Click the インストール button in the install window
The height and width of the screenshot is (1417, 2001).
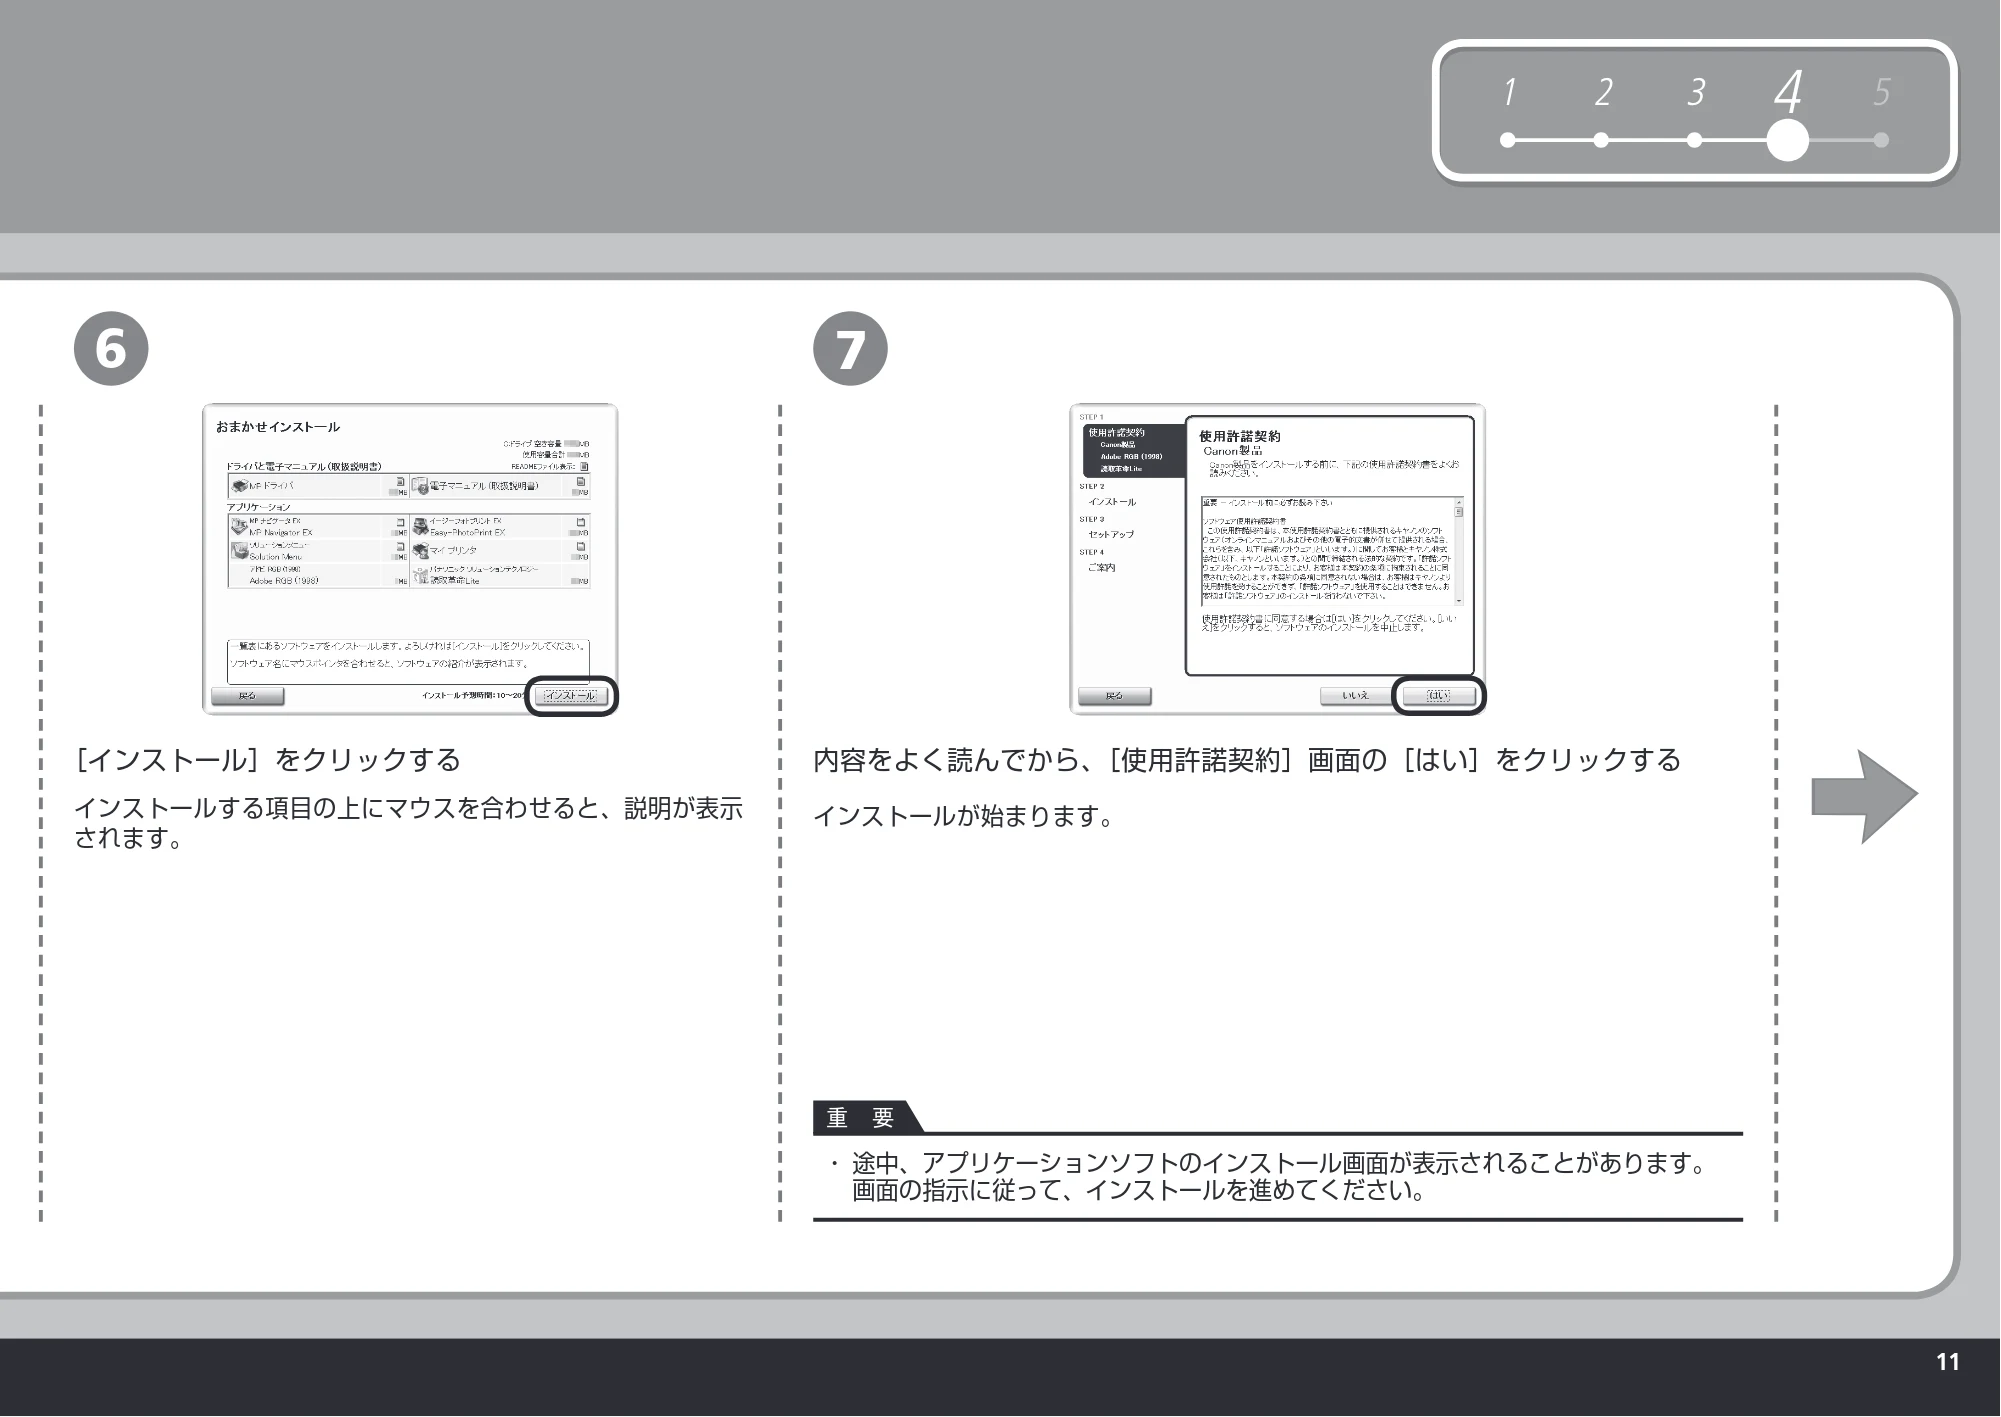[569, 696]
